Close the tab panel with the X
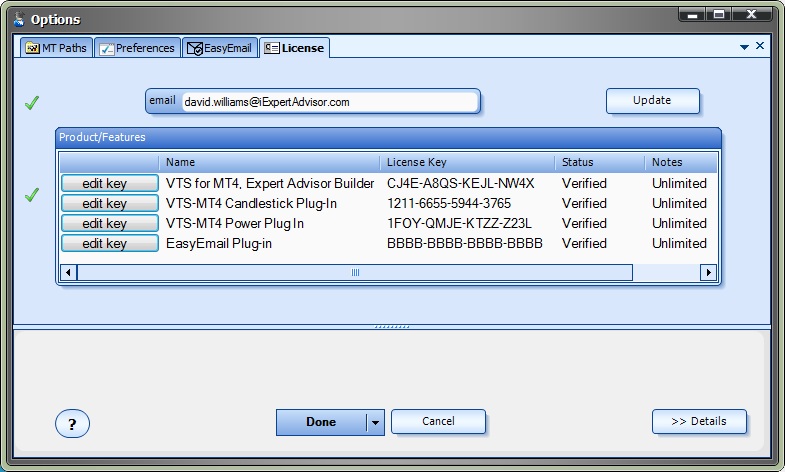 click(760, 46)
